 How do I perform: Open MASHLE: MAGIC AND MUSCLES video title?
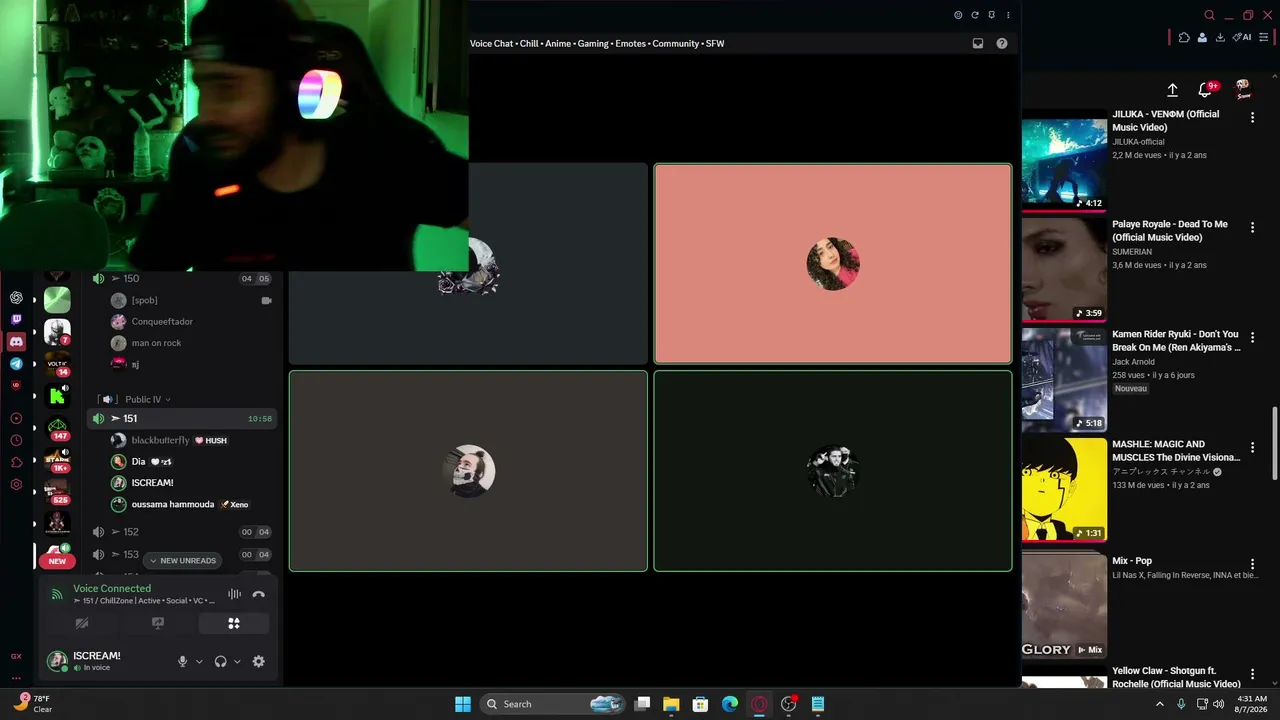pyautogui.click(x=1176, y=450)
